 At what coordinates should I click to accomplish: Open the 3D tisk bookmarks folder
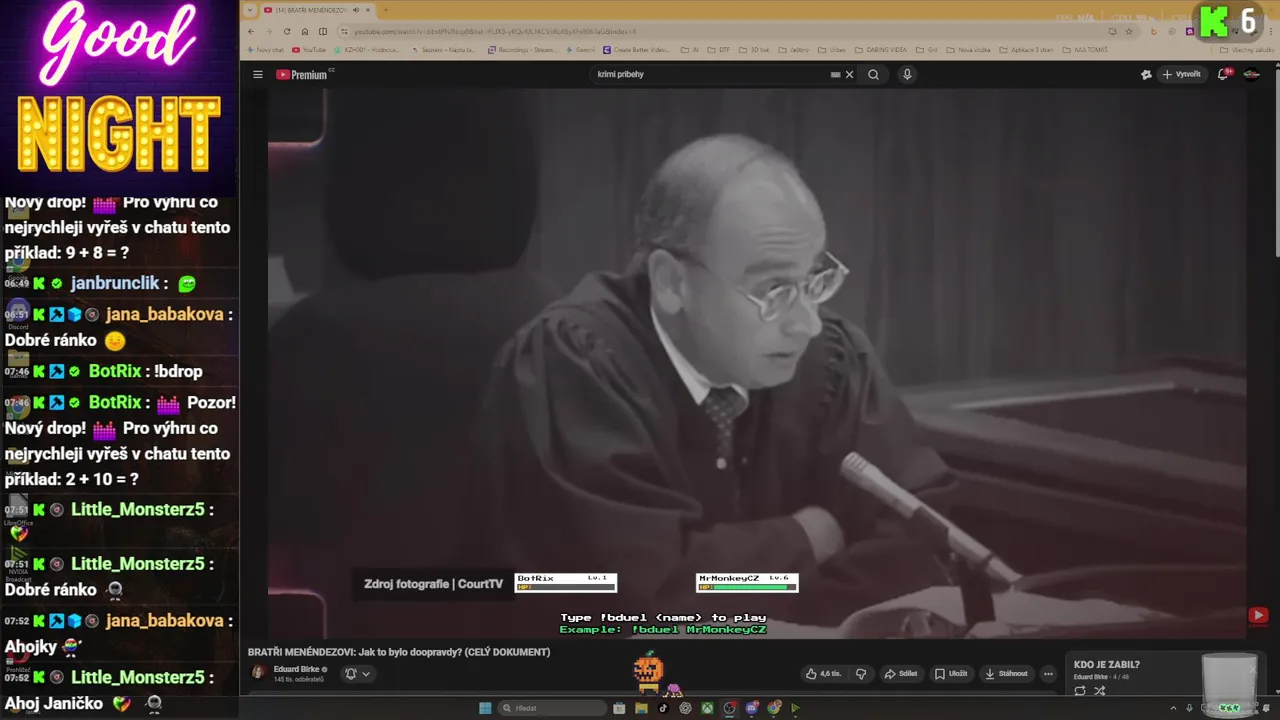pos(755,49)
